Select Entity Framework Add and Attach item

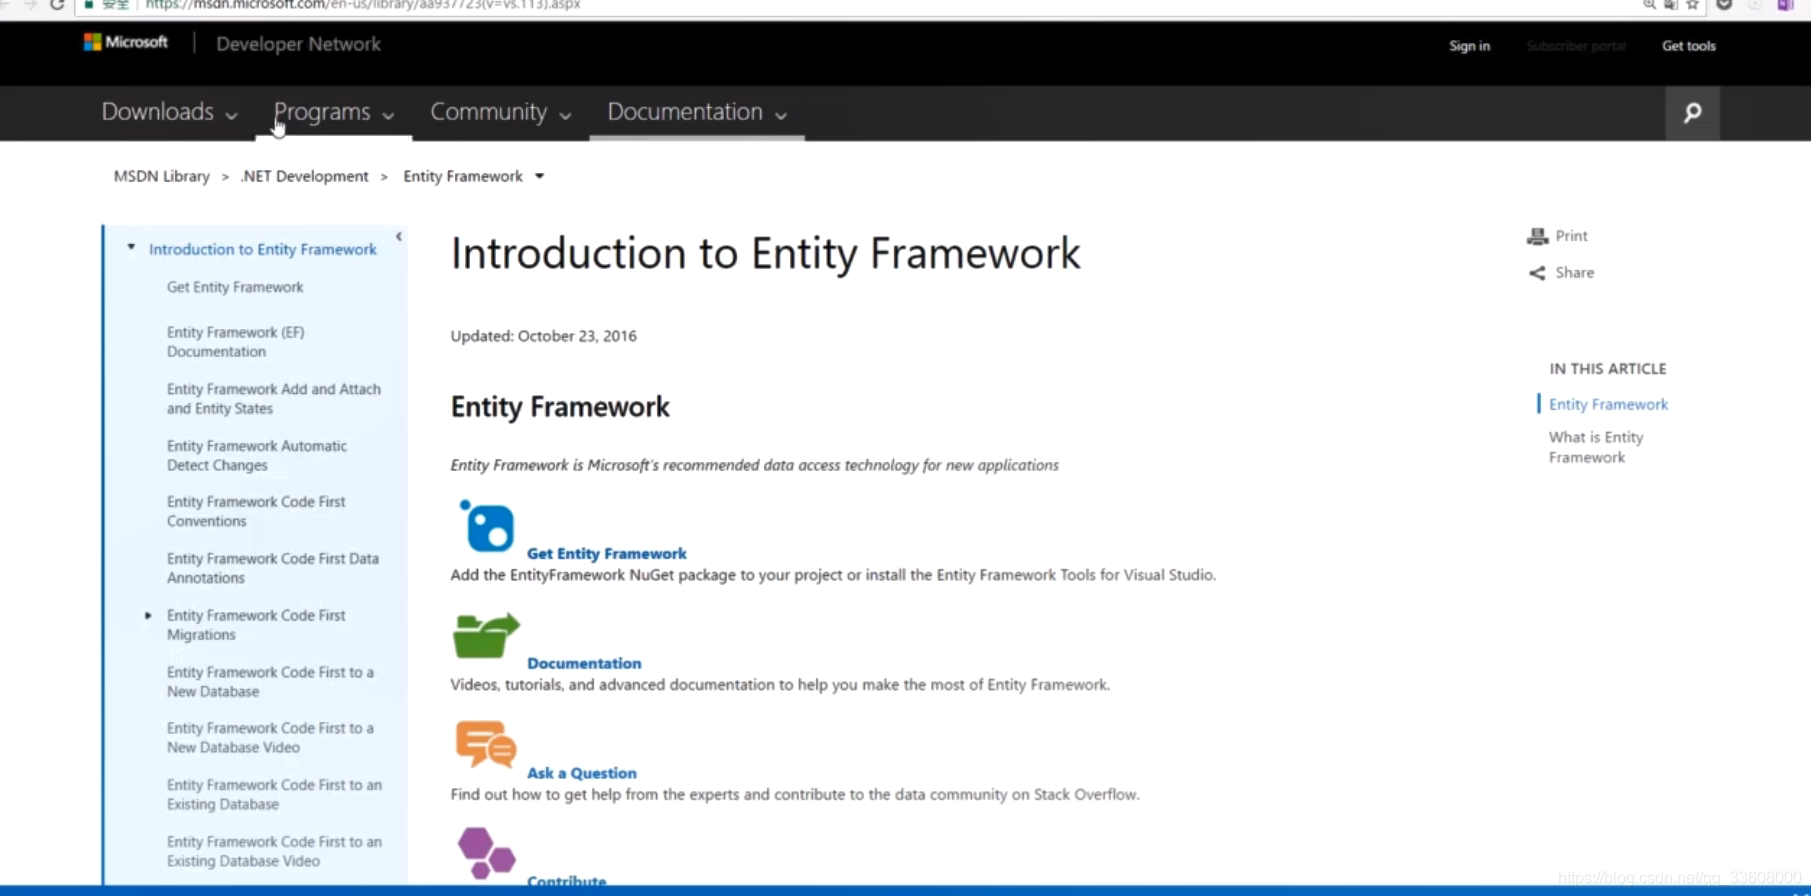(x=274, y=399)
